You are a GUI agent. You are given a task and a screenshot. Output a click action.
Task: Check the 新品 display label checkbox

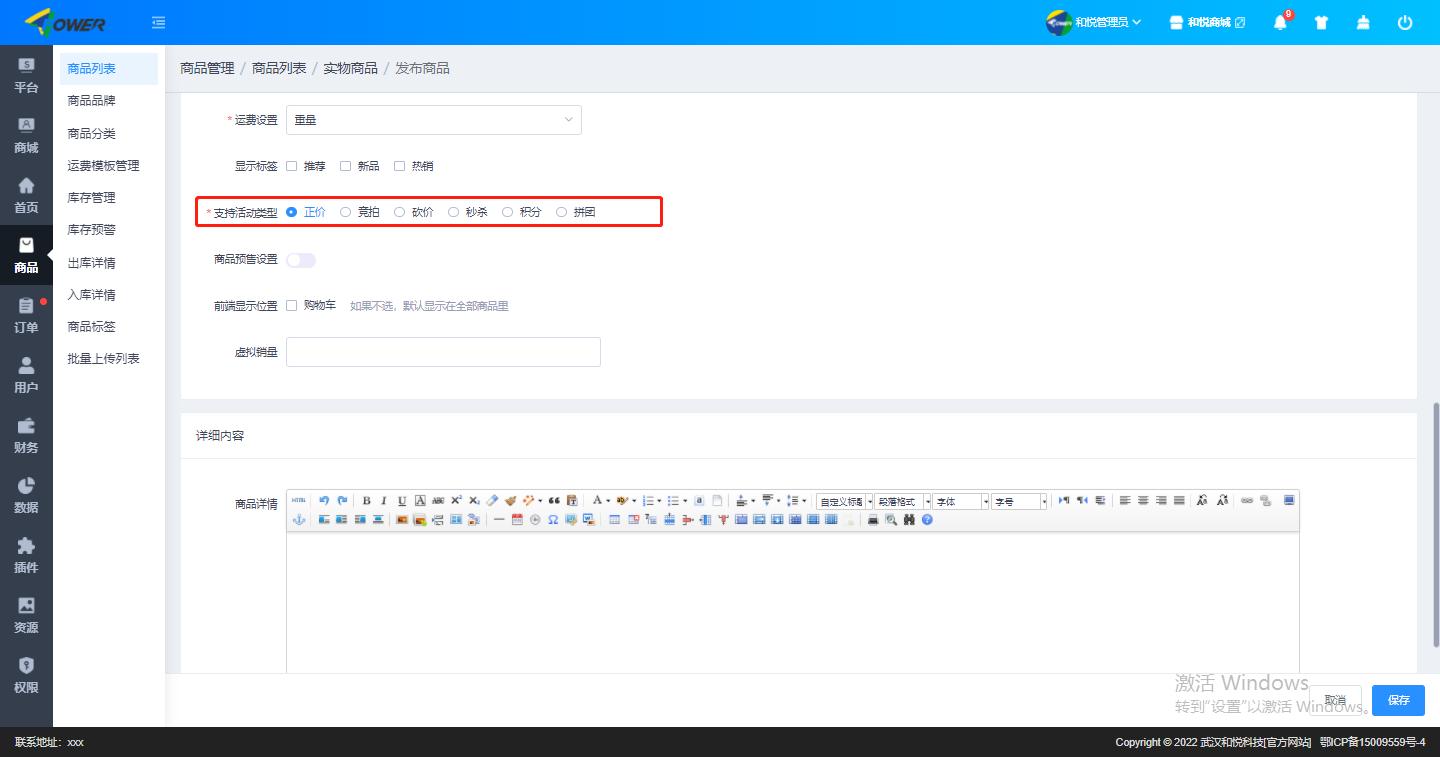[x=346, y=166]
